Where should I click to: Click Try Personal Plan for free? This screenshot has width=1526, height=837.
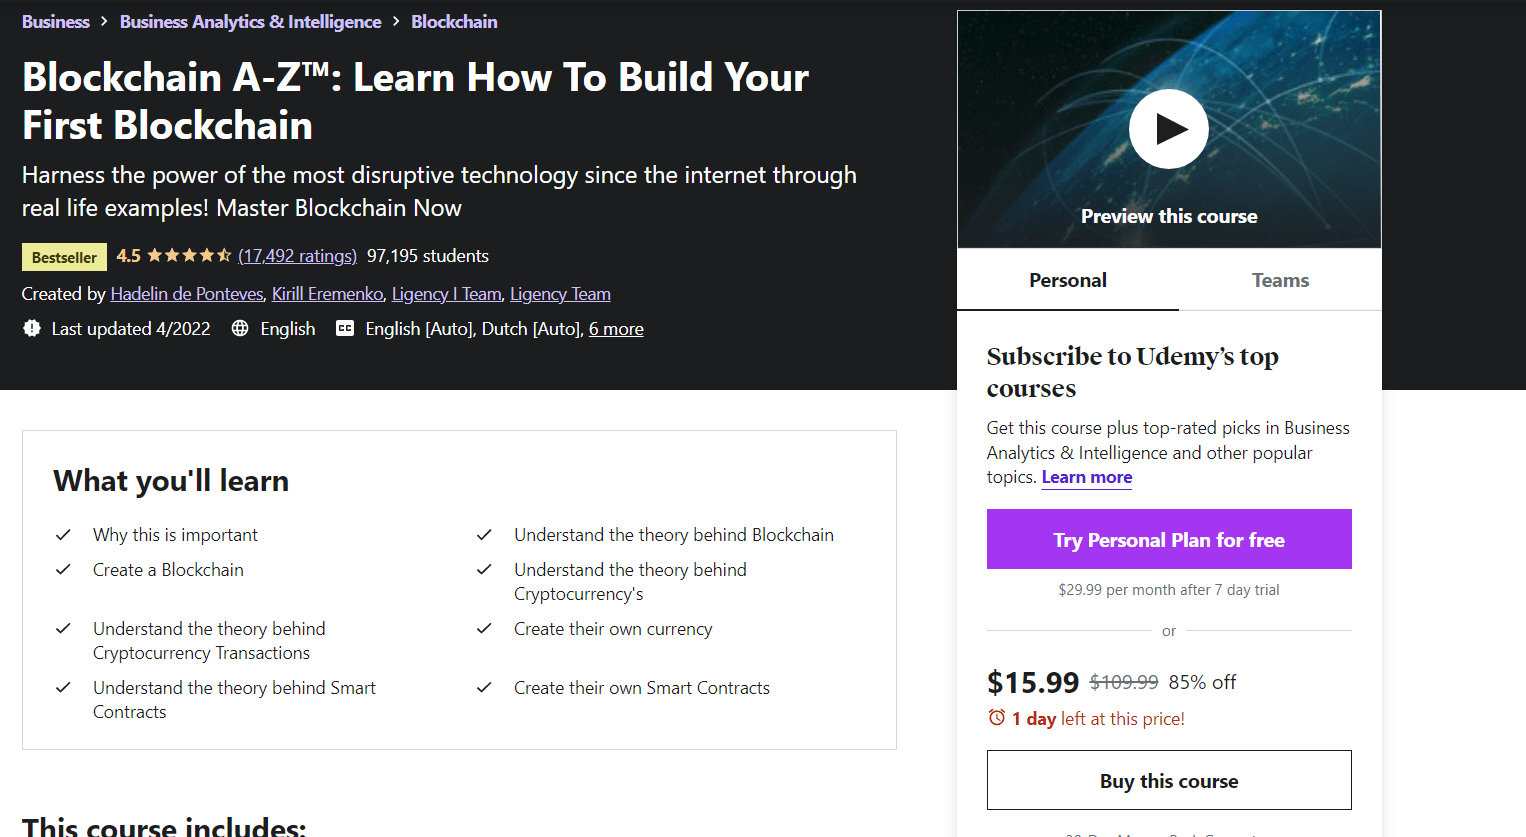click(x=1168, y=539)
